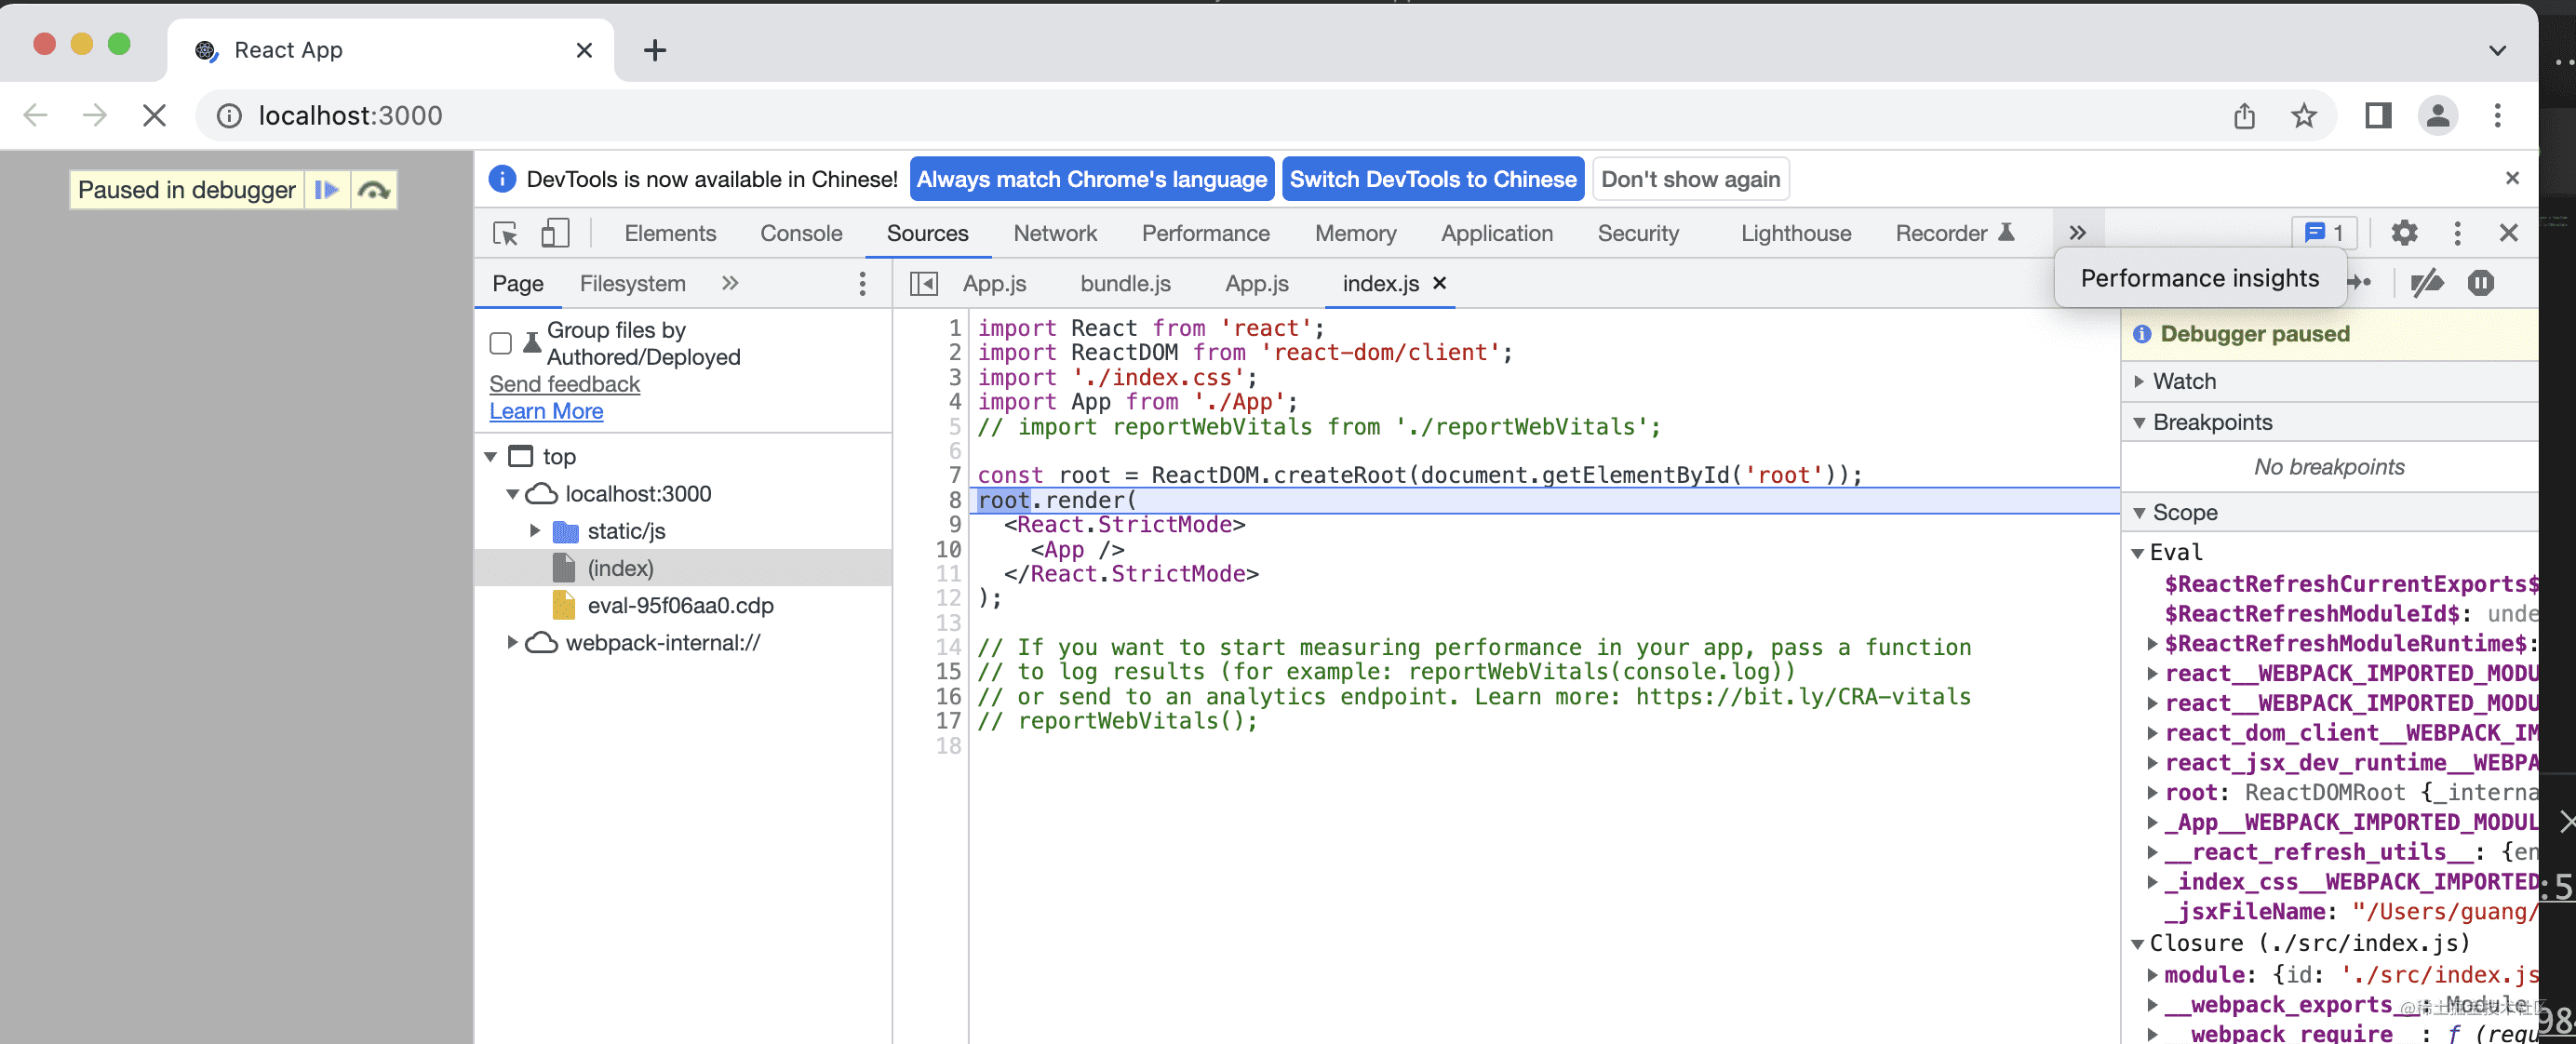Image resolution: width=2576 pixels, height=1044 pixels.
Task: Resume script execution in paused overlay
Action: tap(326, 190)
